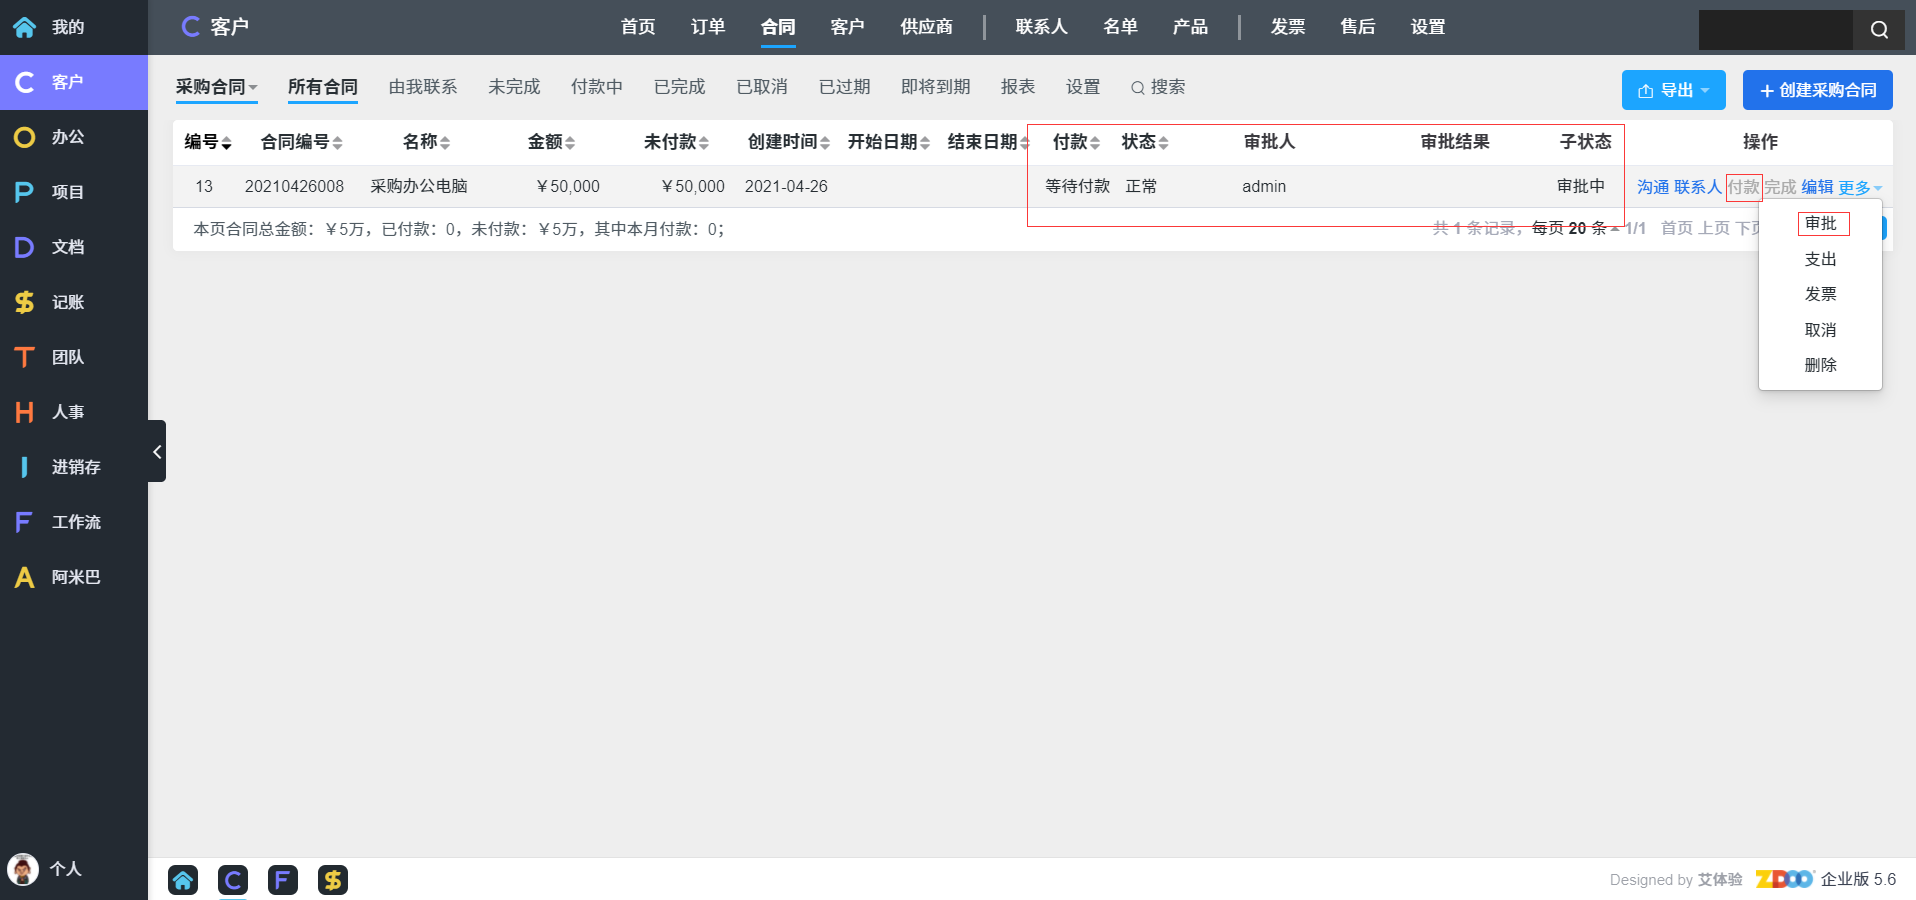Open the 记账 accounting module icon
The width and height of the screenshot is (1916, 900).
[x=25, y=302]
